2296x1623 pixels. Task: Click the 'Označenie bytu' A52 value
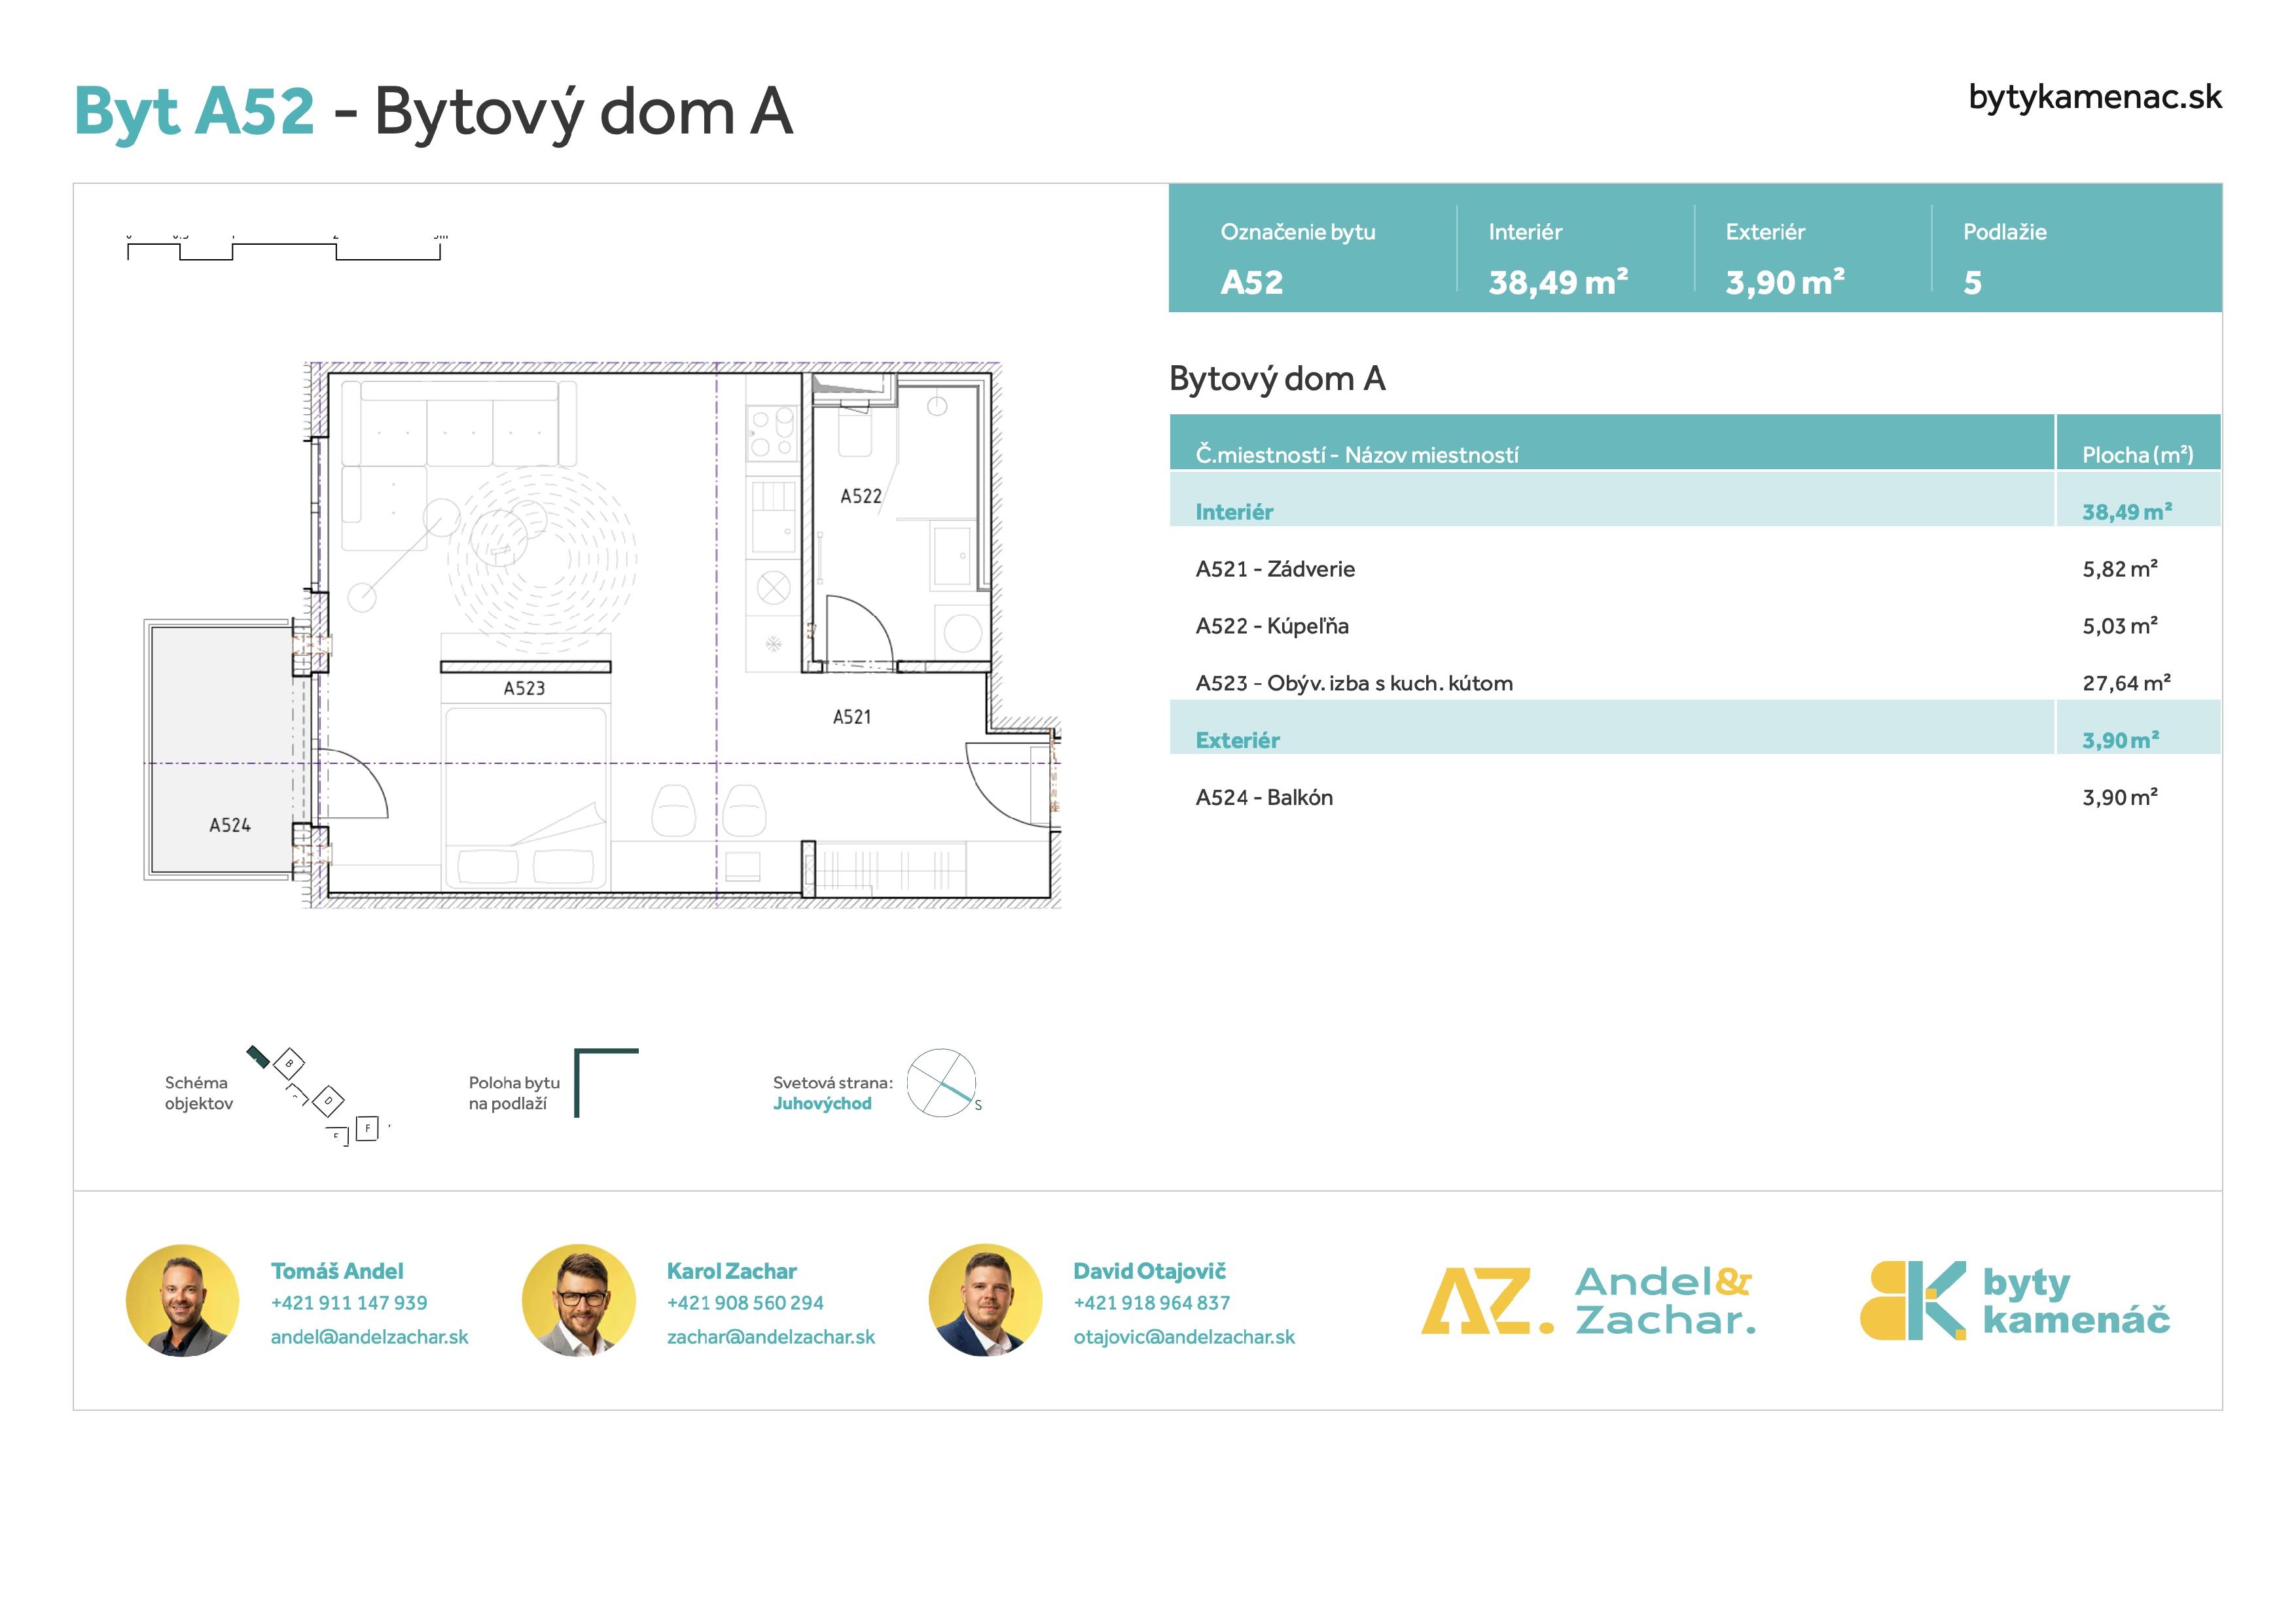(x=1252, y=282)
